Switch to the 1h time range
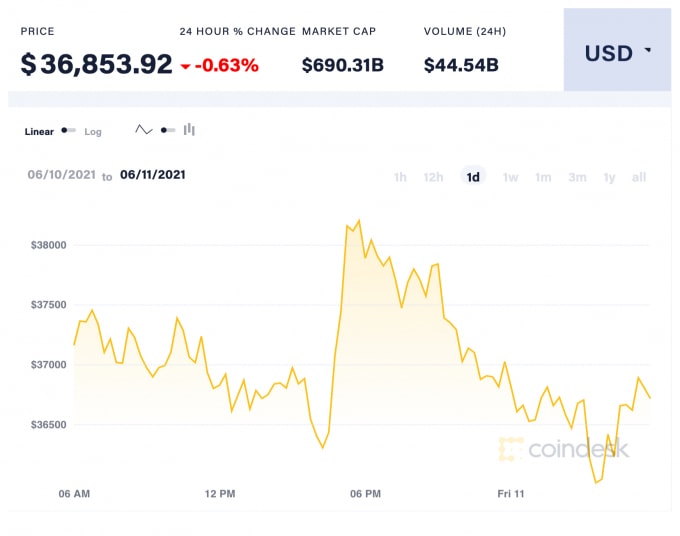This screenshot has width=680, height=536. tap(400, 177)
